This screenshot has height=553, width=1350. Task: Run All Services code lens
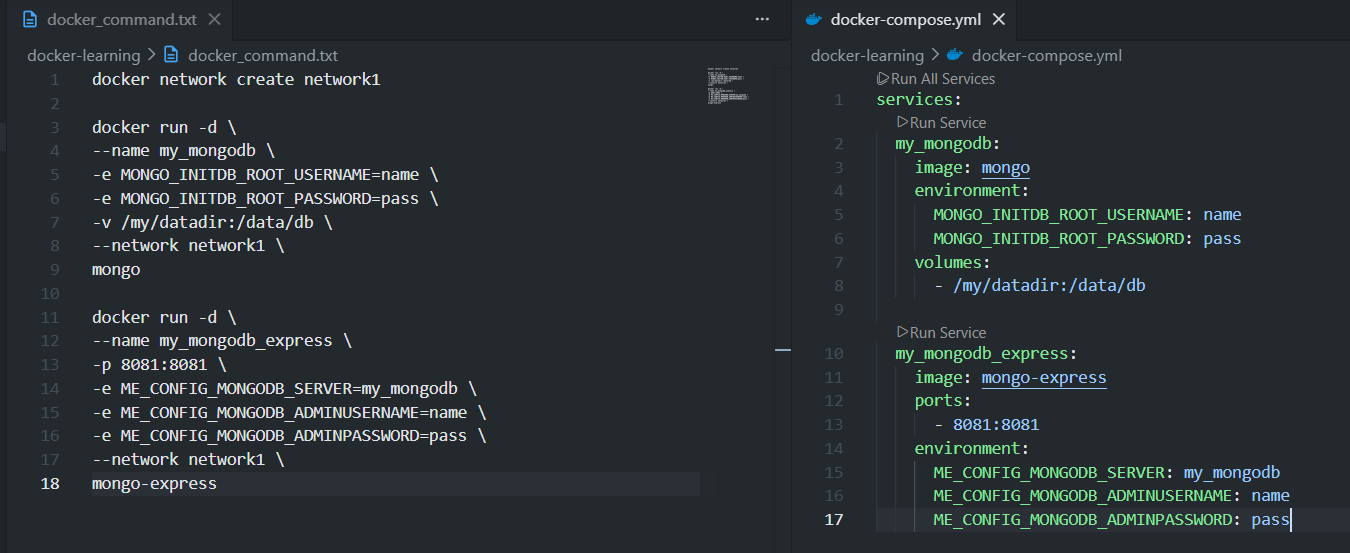[x=943, y=78]
